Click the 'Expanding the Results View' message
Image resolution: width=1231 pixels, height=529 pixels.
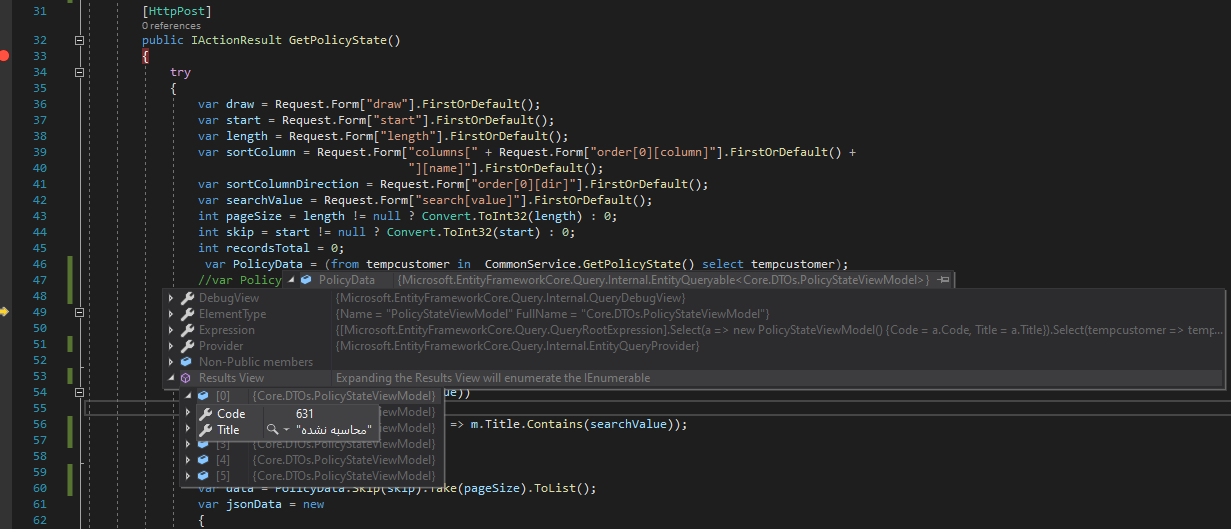point(493,378)
